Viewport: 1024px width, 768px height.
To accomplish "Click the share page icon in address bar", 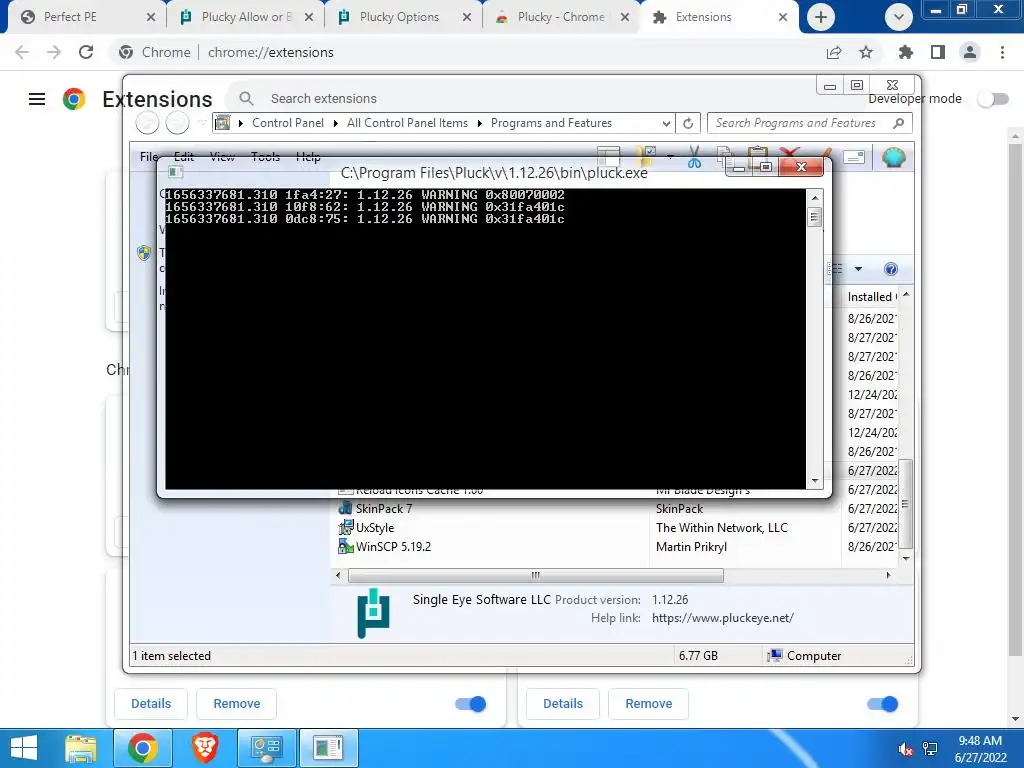I will click(x=834, y=52).
